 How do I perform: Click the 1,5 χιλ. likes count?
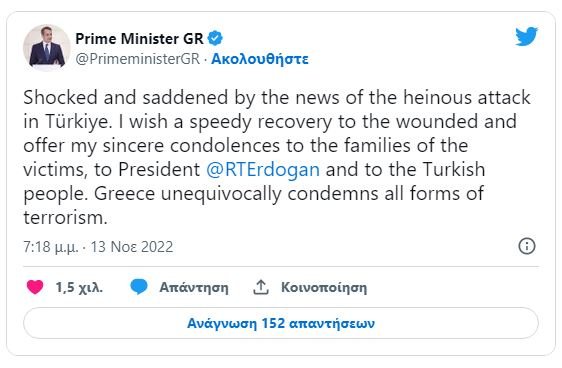click(x=79, y=287)
